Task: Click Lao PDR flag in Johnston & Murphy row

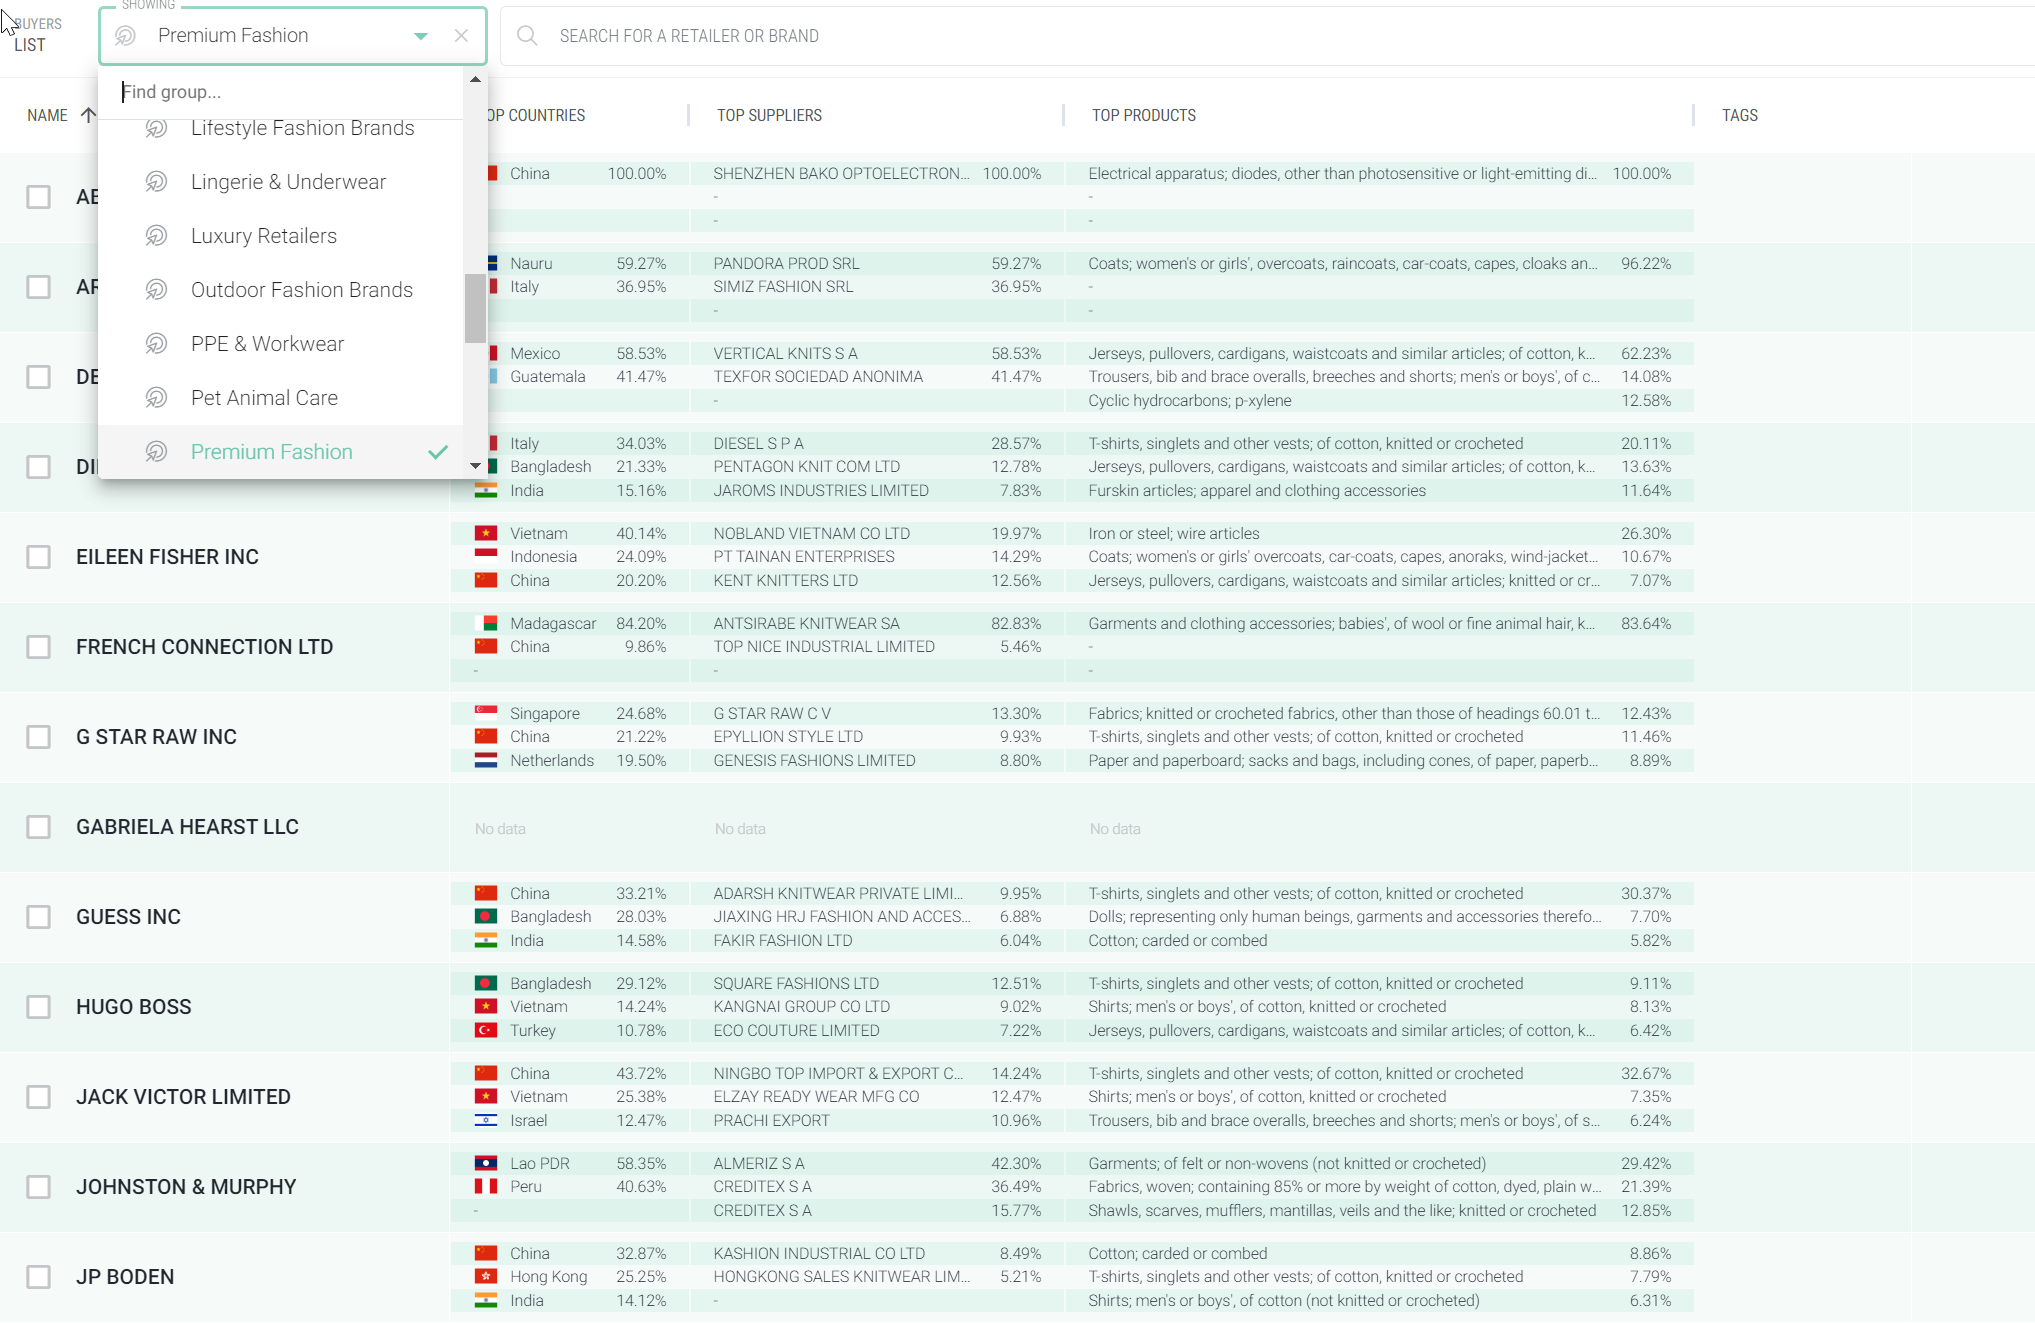Action: point(486,1164)
